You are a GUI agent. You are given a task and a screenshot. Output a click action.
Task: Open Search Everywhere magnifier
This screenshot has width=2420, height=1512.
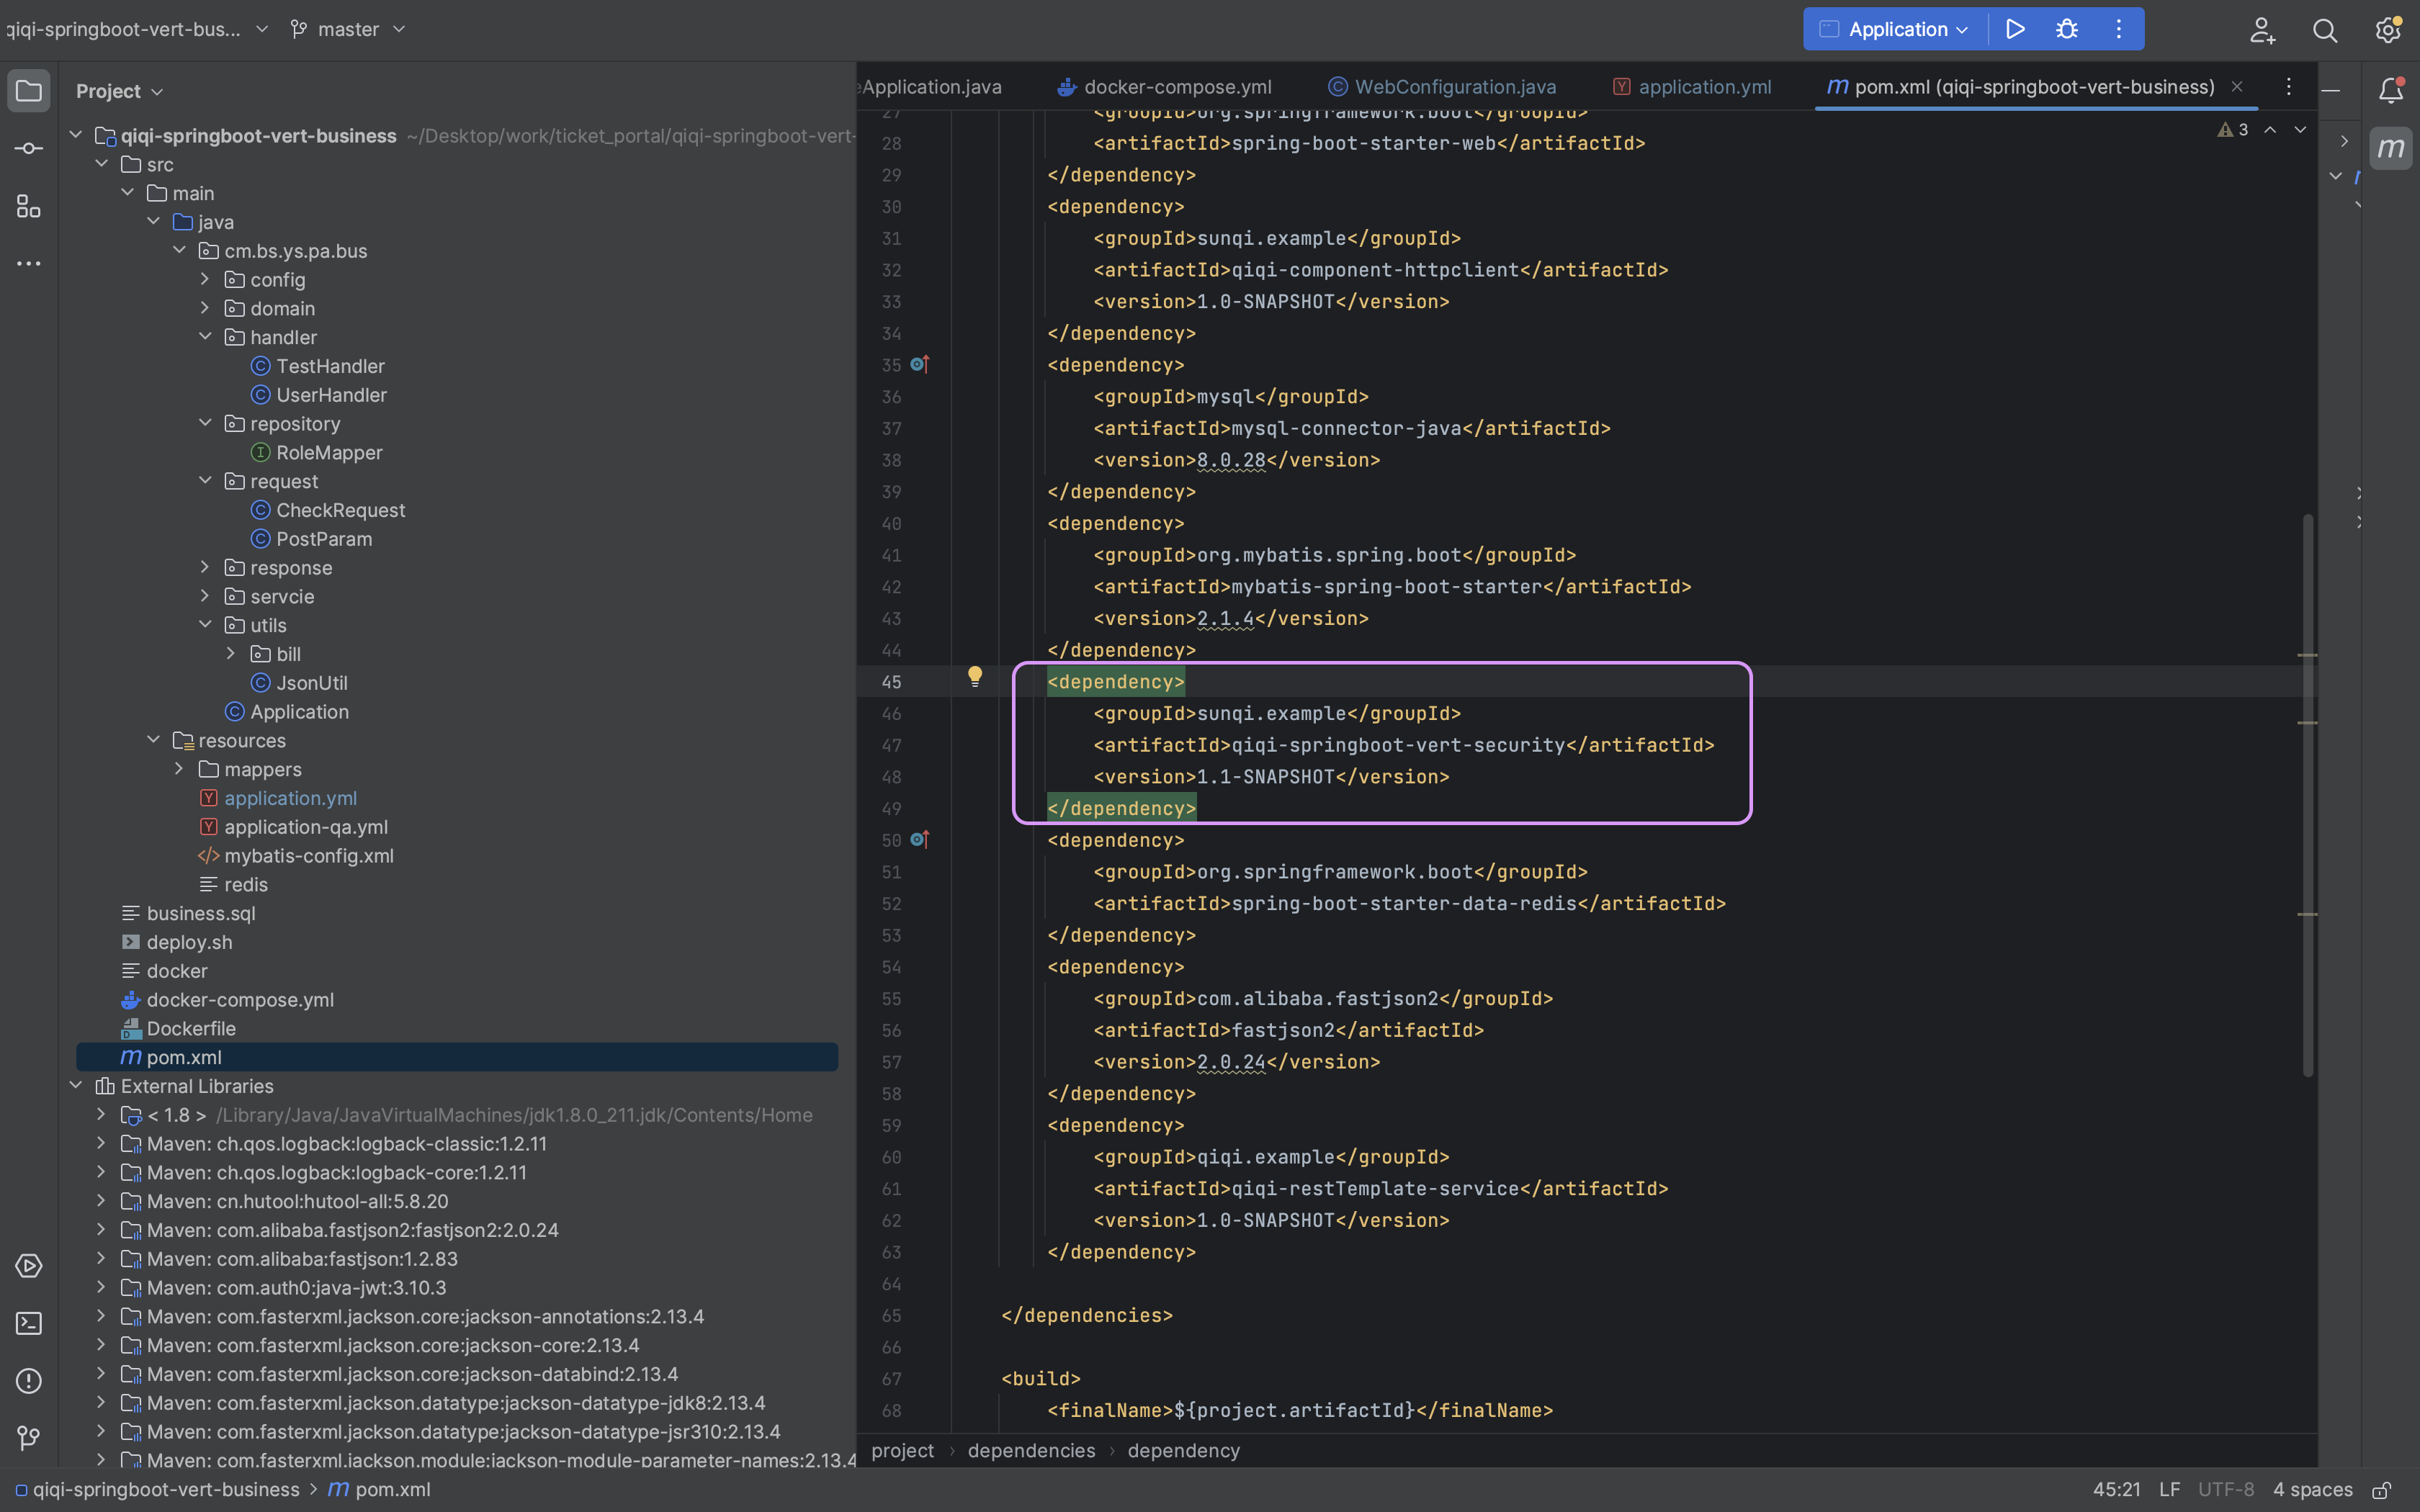click(2325, 30)
